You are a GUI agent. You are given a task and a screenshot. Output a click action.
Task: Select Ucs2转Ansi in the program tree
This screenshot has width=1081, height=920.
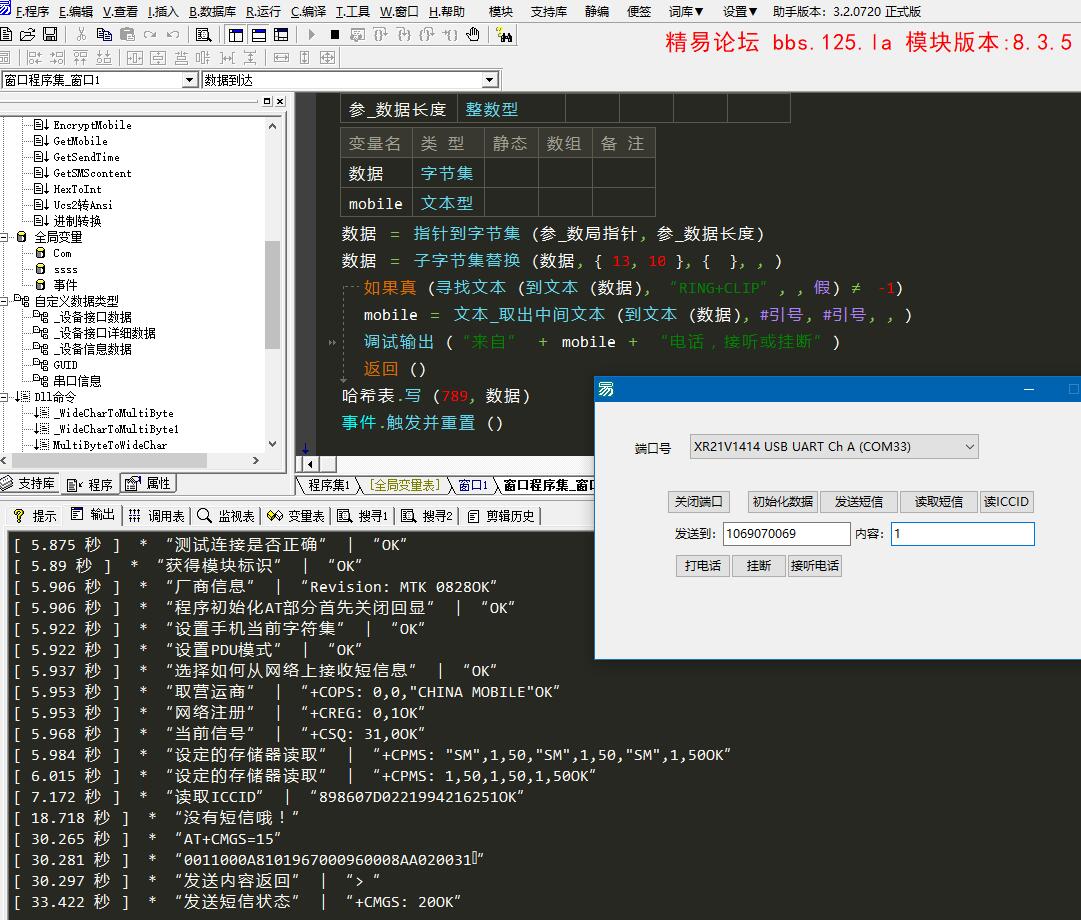pos(83,205)
